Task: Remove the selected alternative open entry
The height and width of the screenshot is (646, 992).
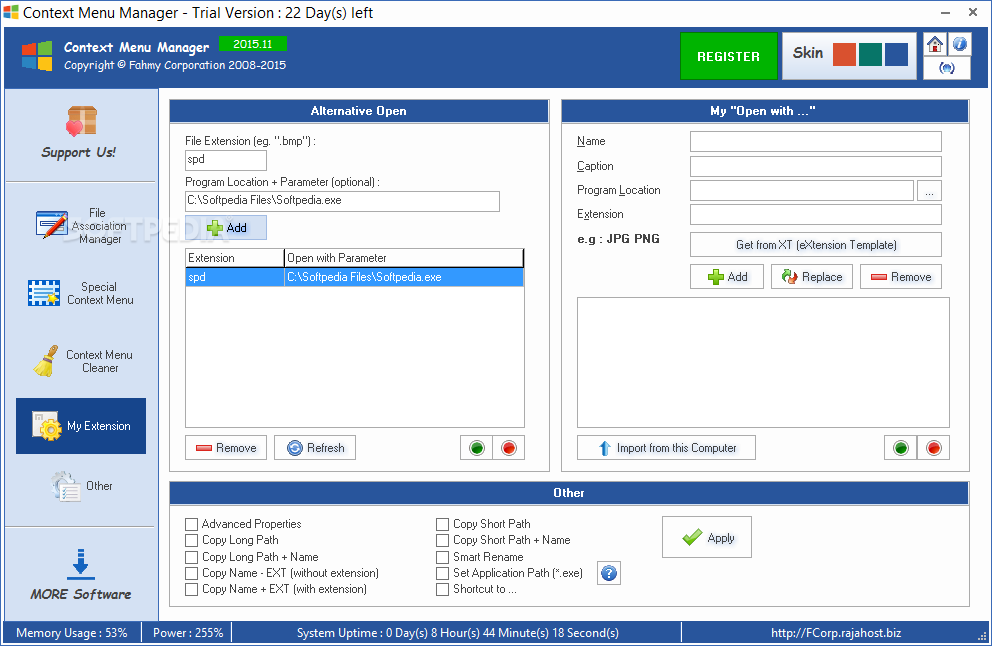Action: 226,448
